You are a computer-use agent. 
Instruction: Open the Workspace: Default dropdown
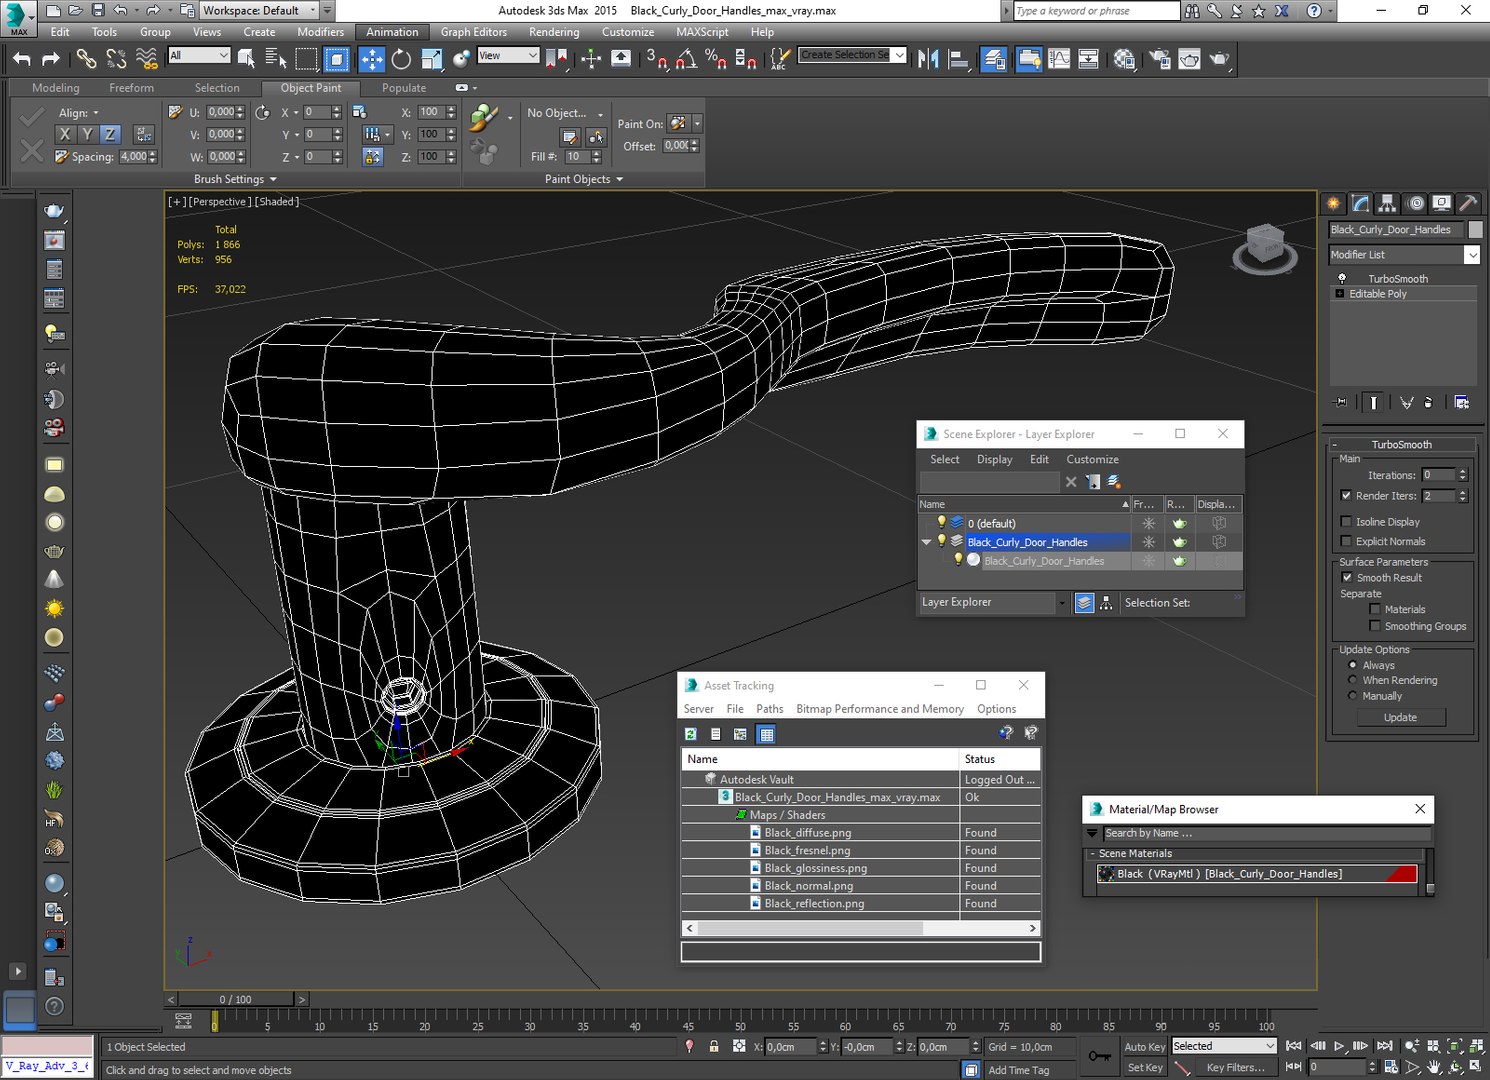258,10
